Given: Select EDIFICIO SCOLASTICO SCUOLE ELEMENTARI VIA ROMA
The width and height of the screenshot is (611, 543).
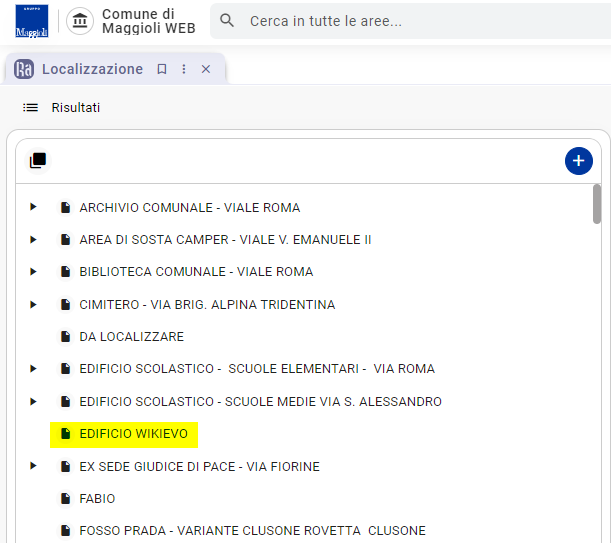Looking at the screenshot, I should (x=257, y=368).
